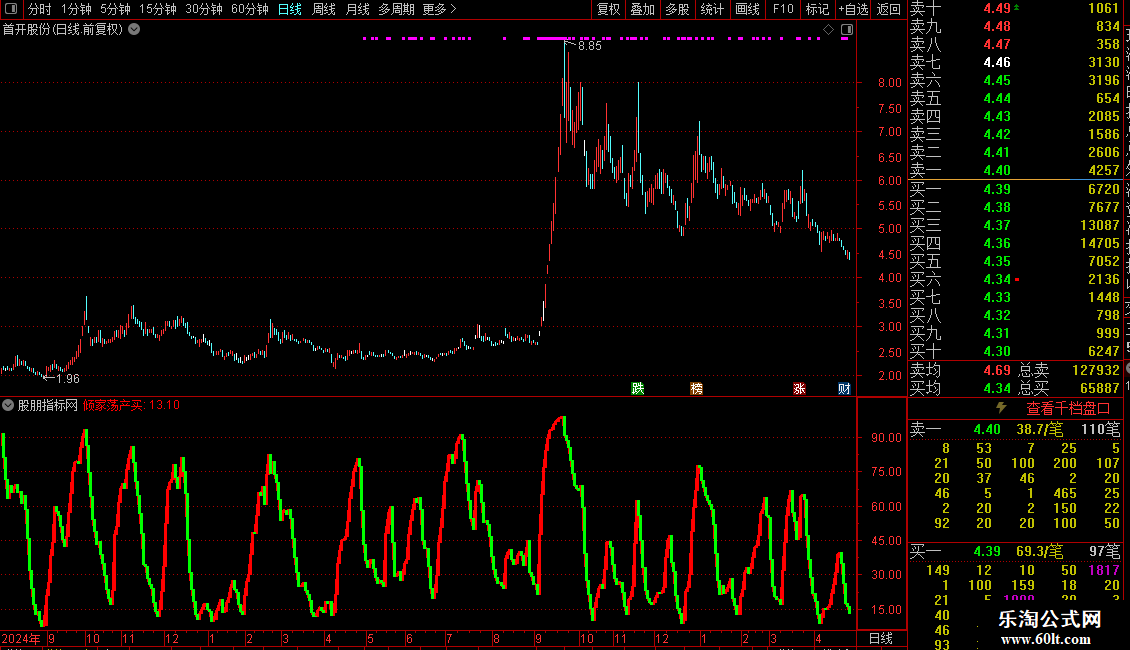1130x650 pixels.
Task: Click 69.3/笔 in 买一 detail row
Action: click(1040, 552)
